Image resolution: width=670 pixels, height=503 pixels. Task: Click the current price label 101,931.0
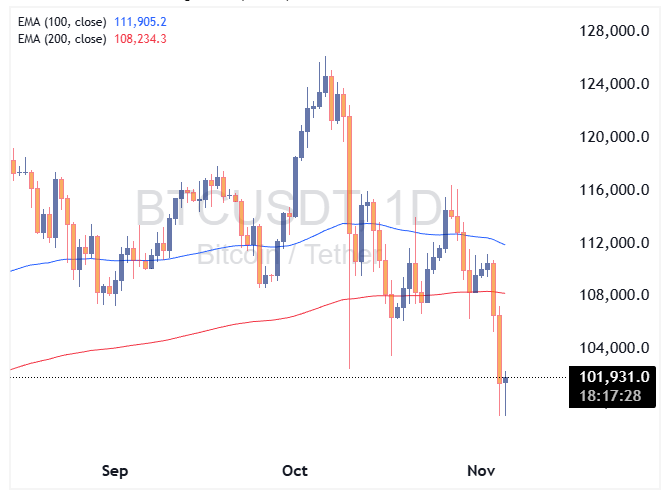click(610, 377)
